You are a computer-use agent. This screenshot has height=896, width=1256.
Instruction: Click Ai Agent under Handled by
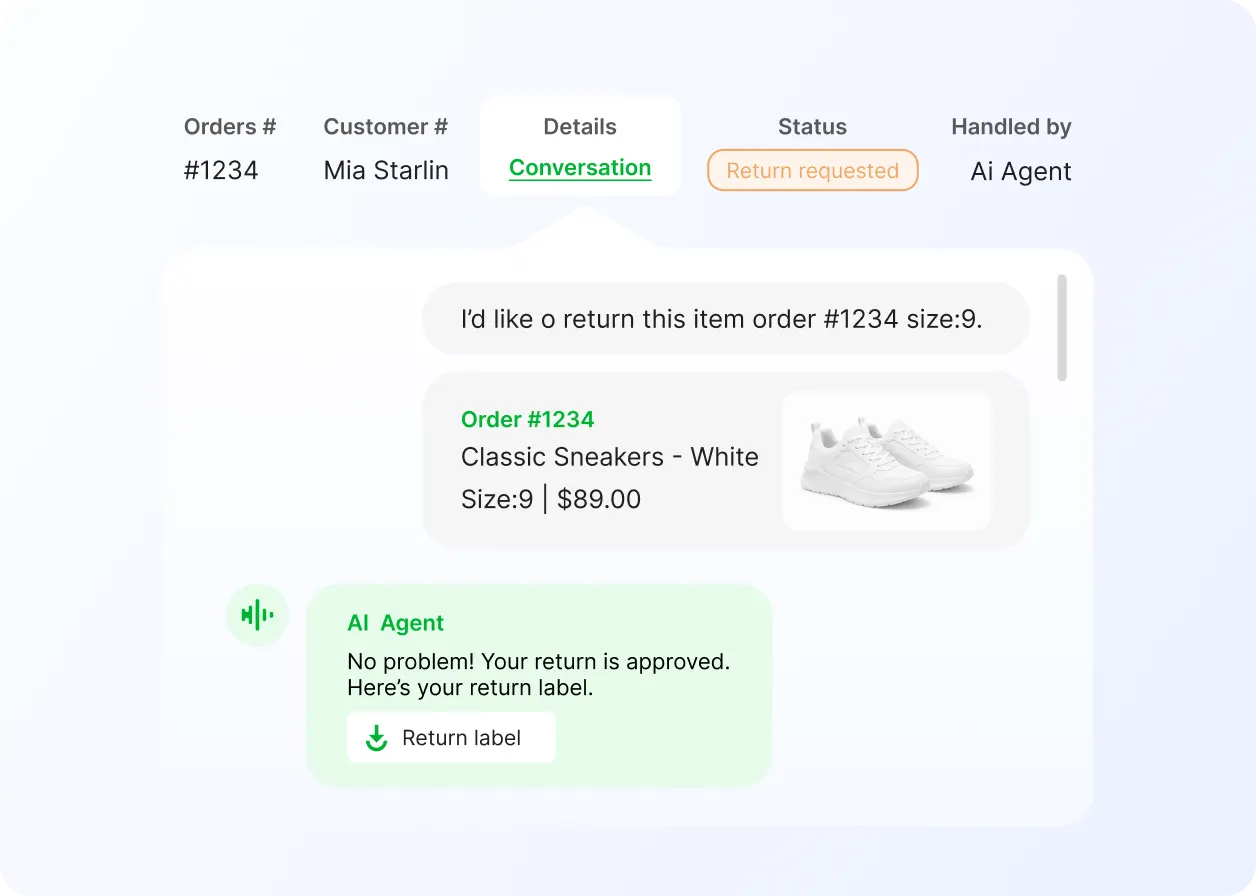click(1021, 171)
